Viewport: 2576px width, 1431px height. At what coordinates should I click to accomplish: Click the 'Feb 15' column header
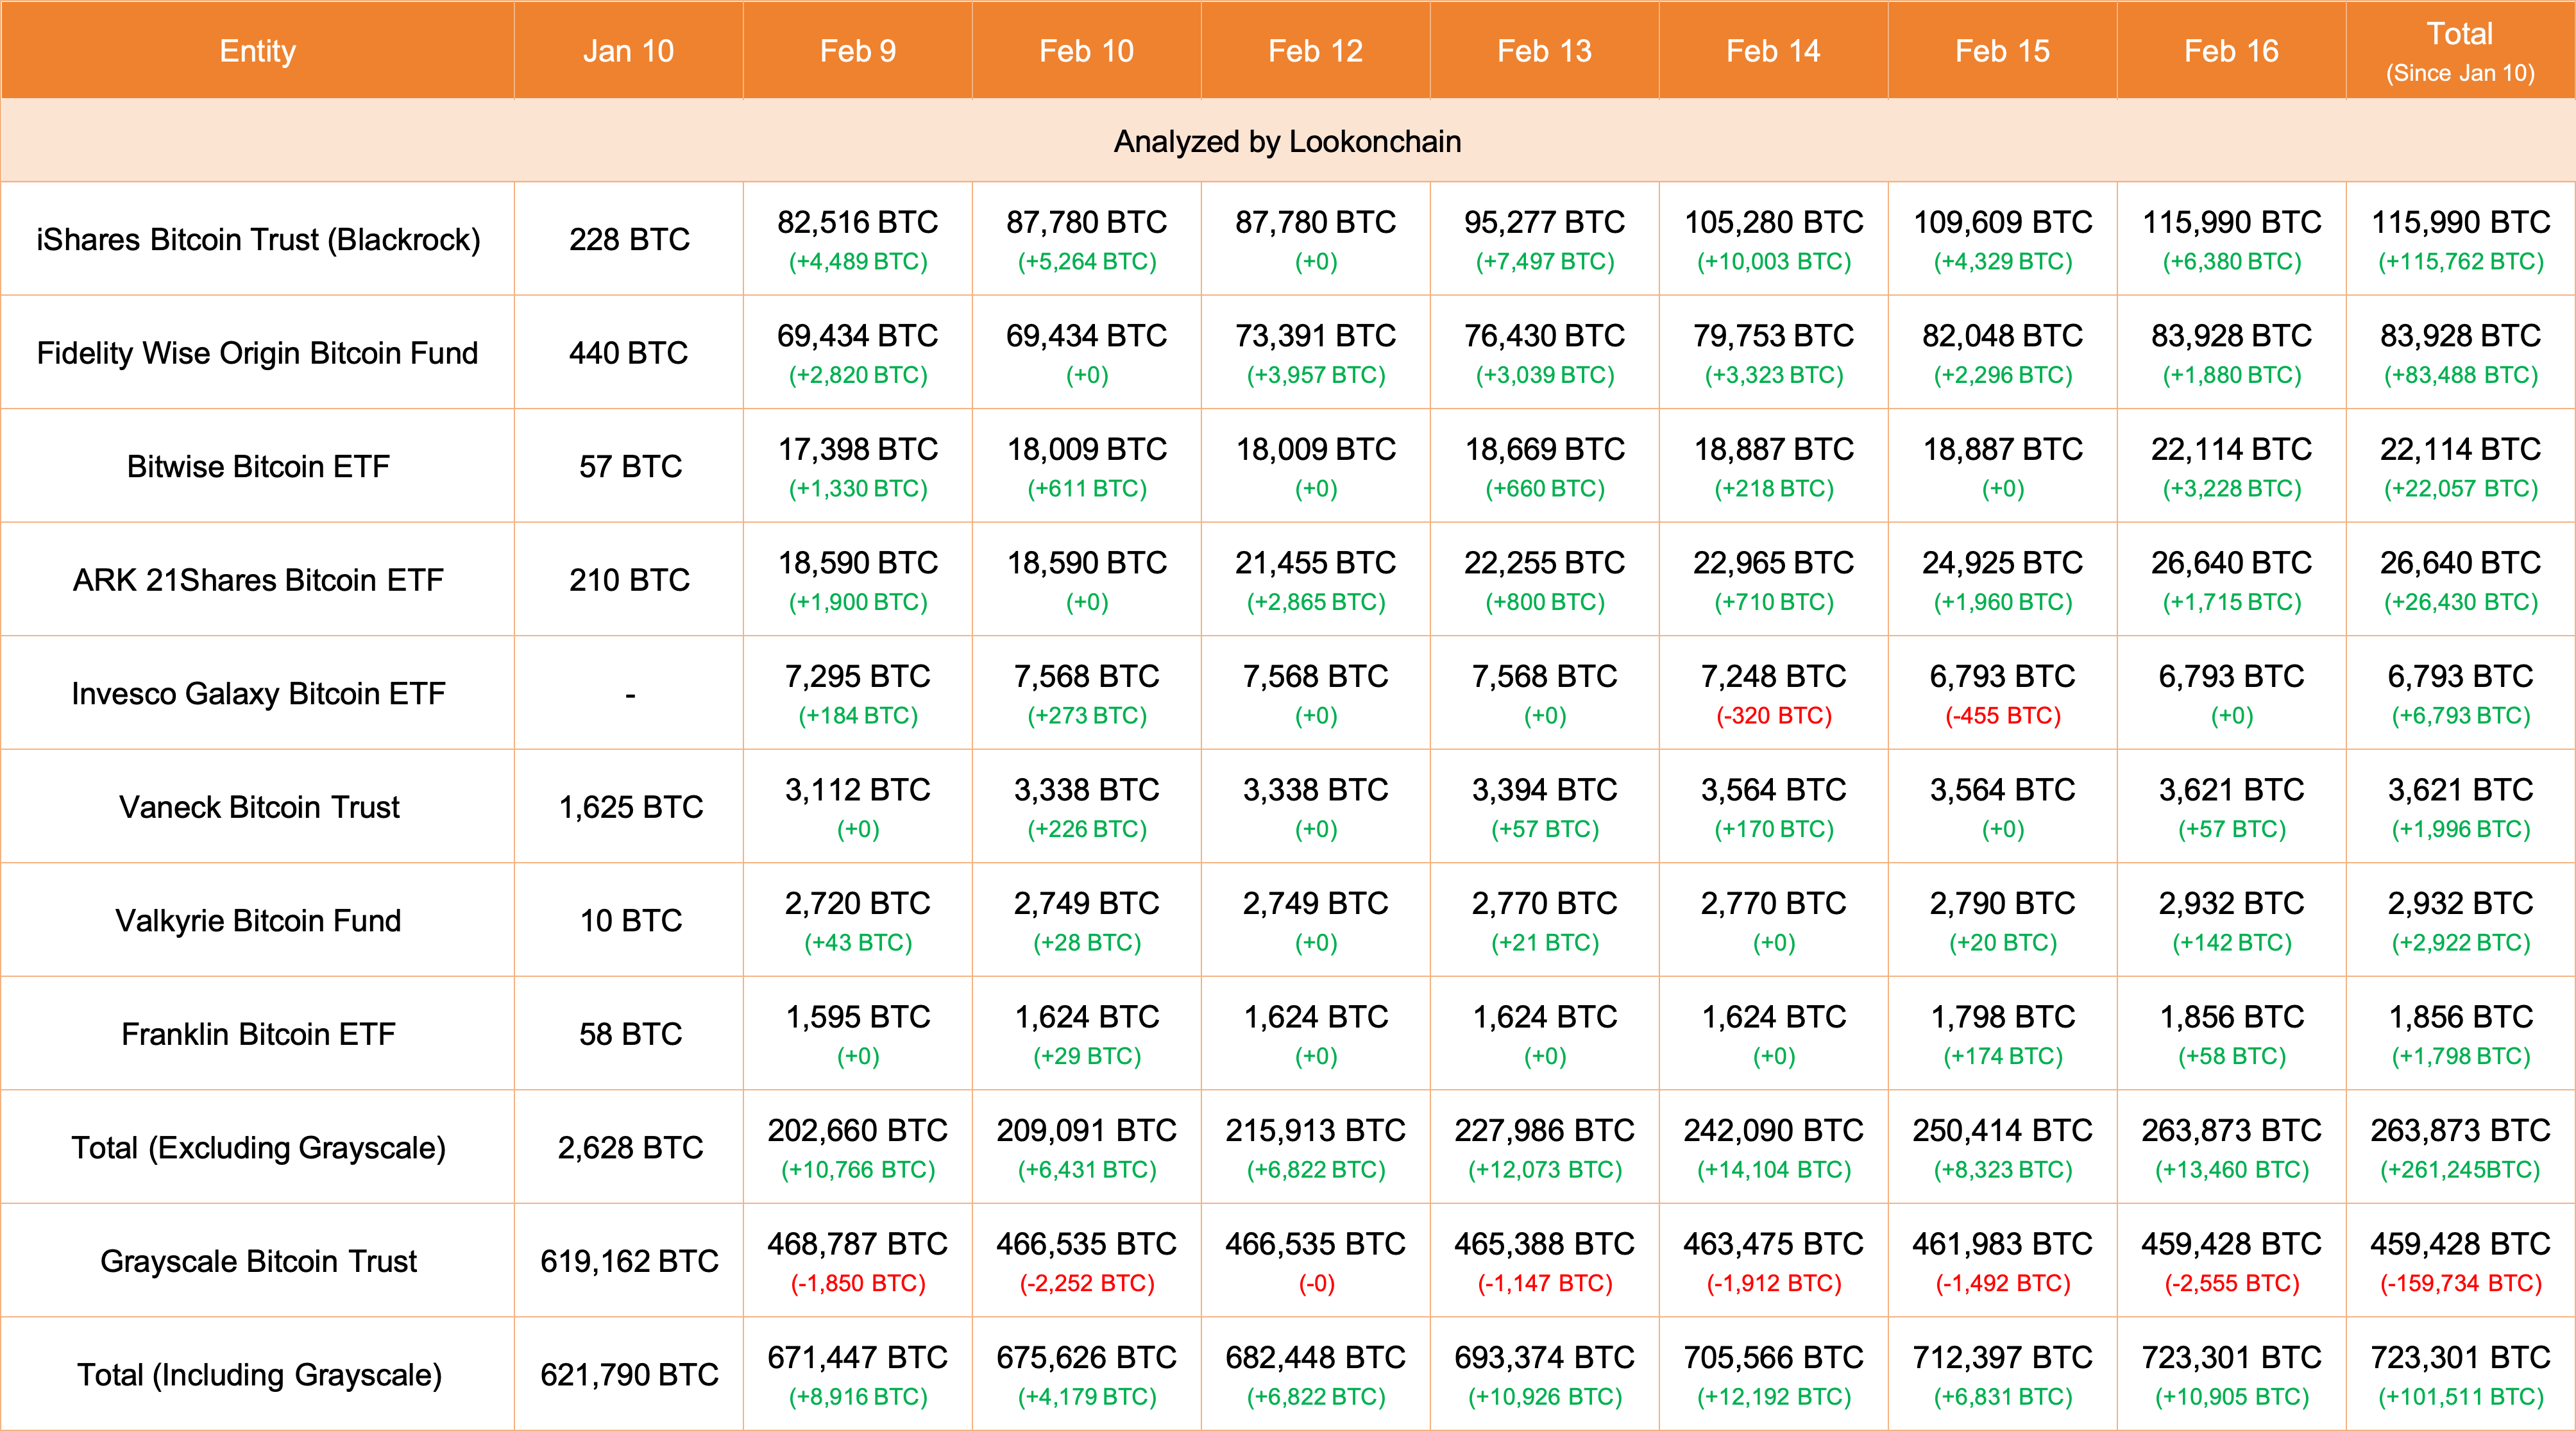[x=2003, y=51]
